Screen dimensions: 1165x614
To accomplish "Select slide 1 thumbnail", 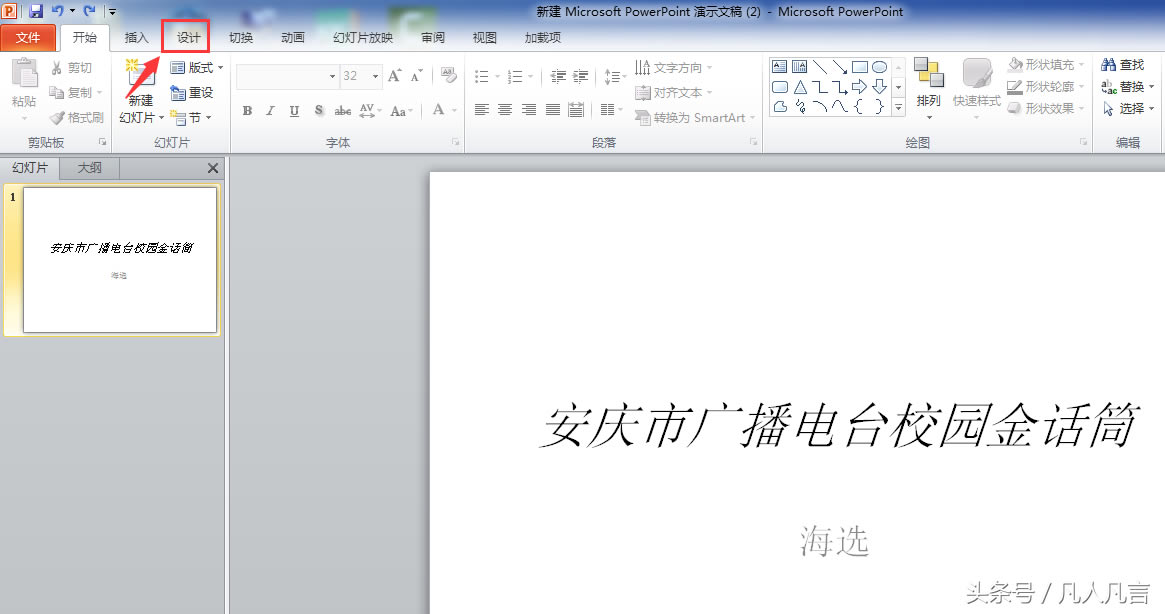I will point(120,259).
